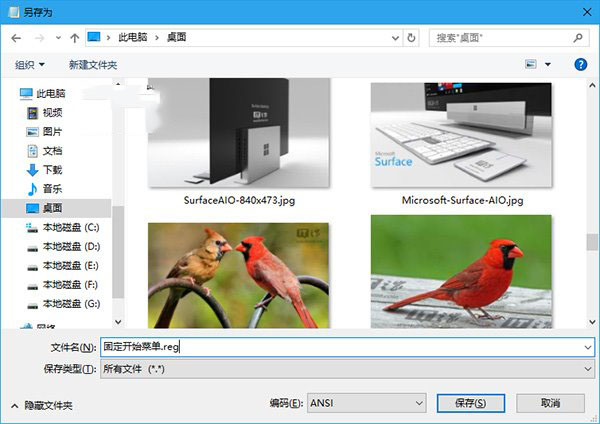Select the two cardinals photo thumbnail
Viewport: 600px width, 424px height.
[238, 276]
